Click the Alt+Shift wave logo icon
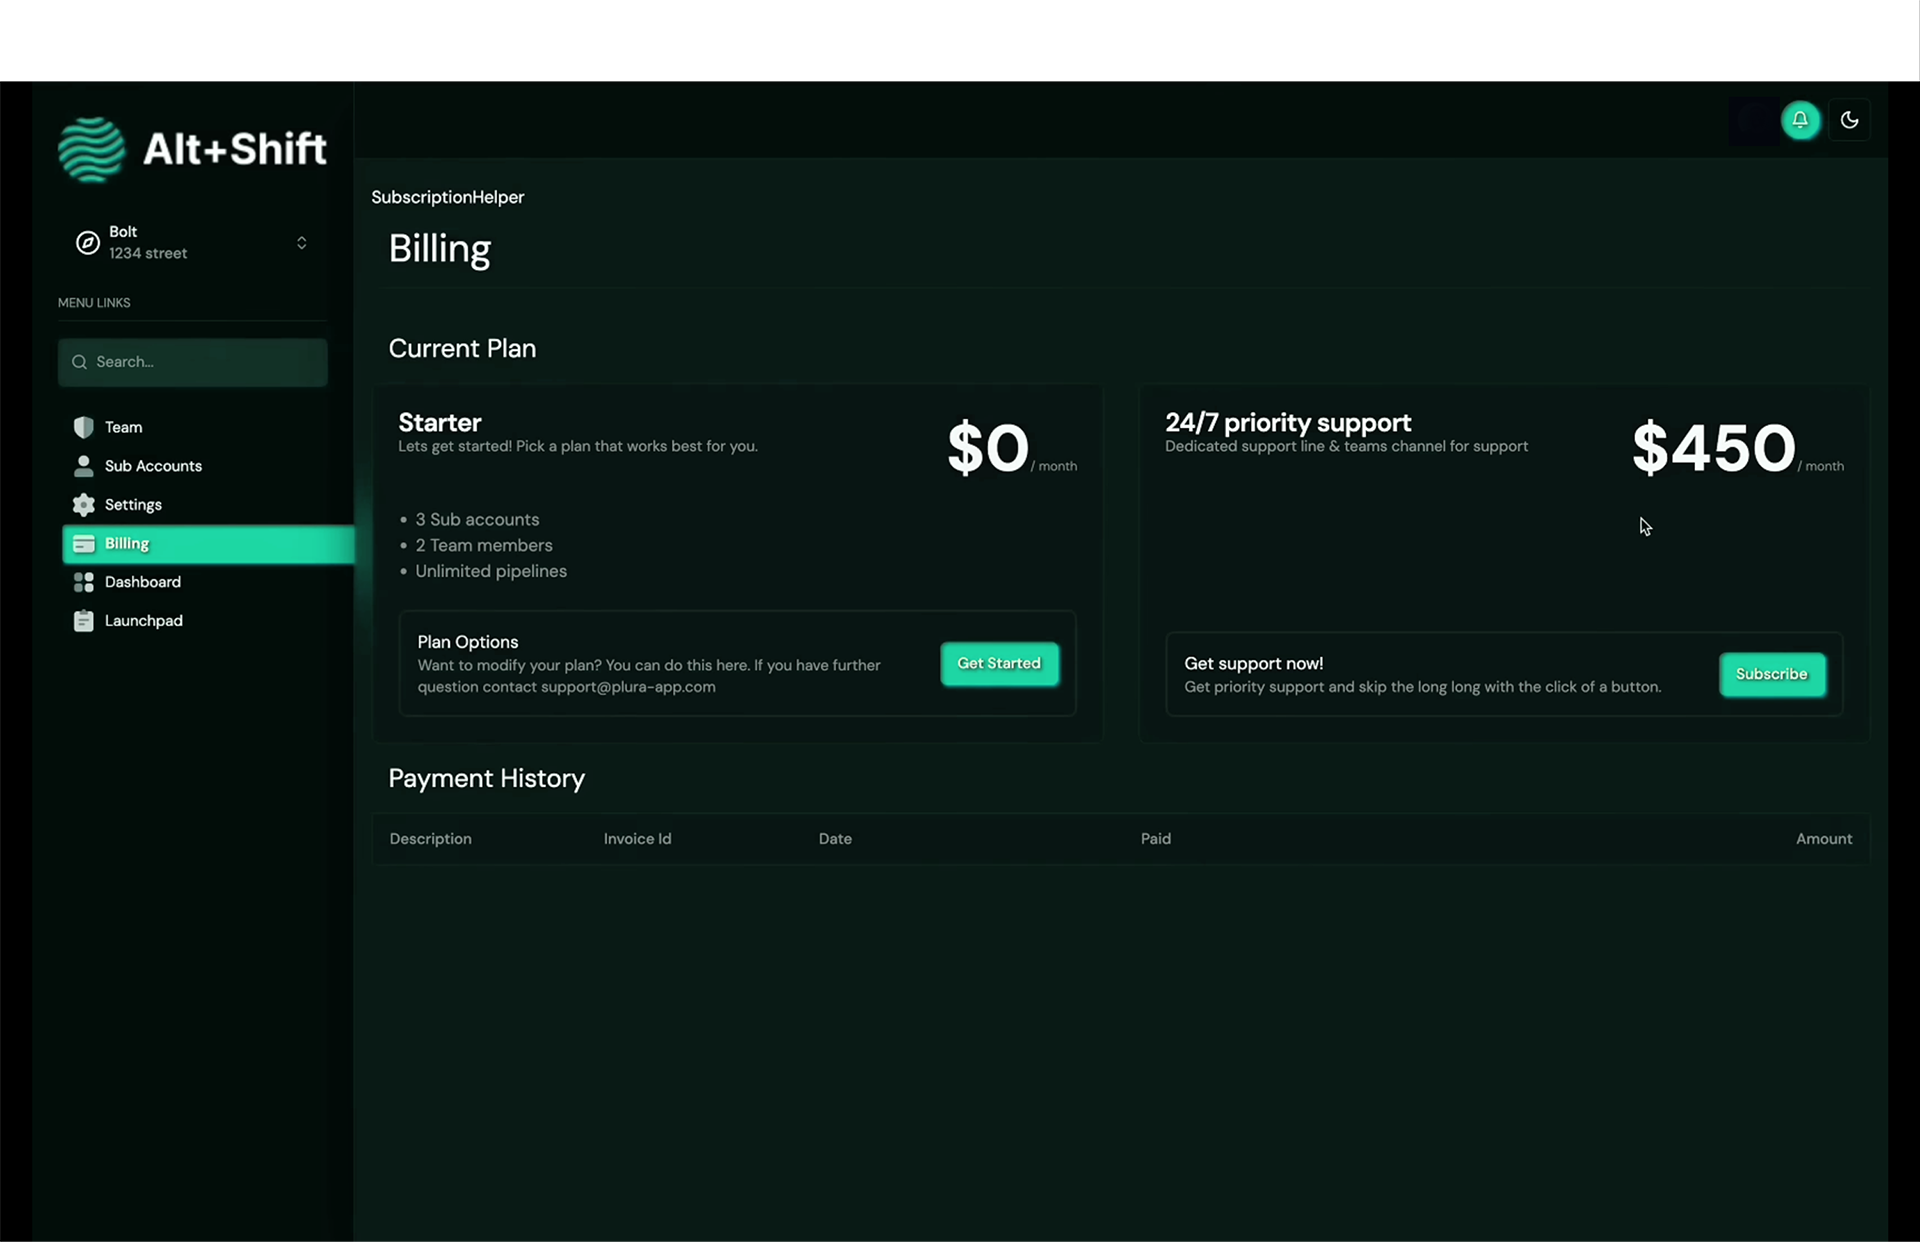1920x1242 pixels. click(92, 150)
